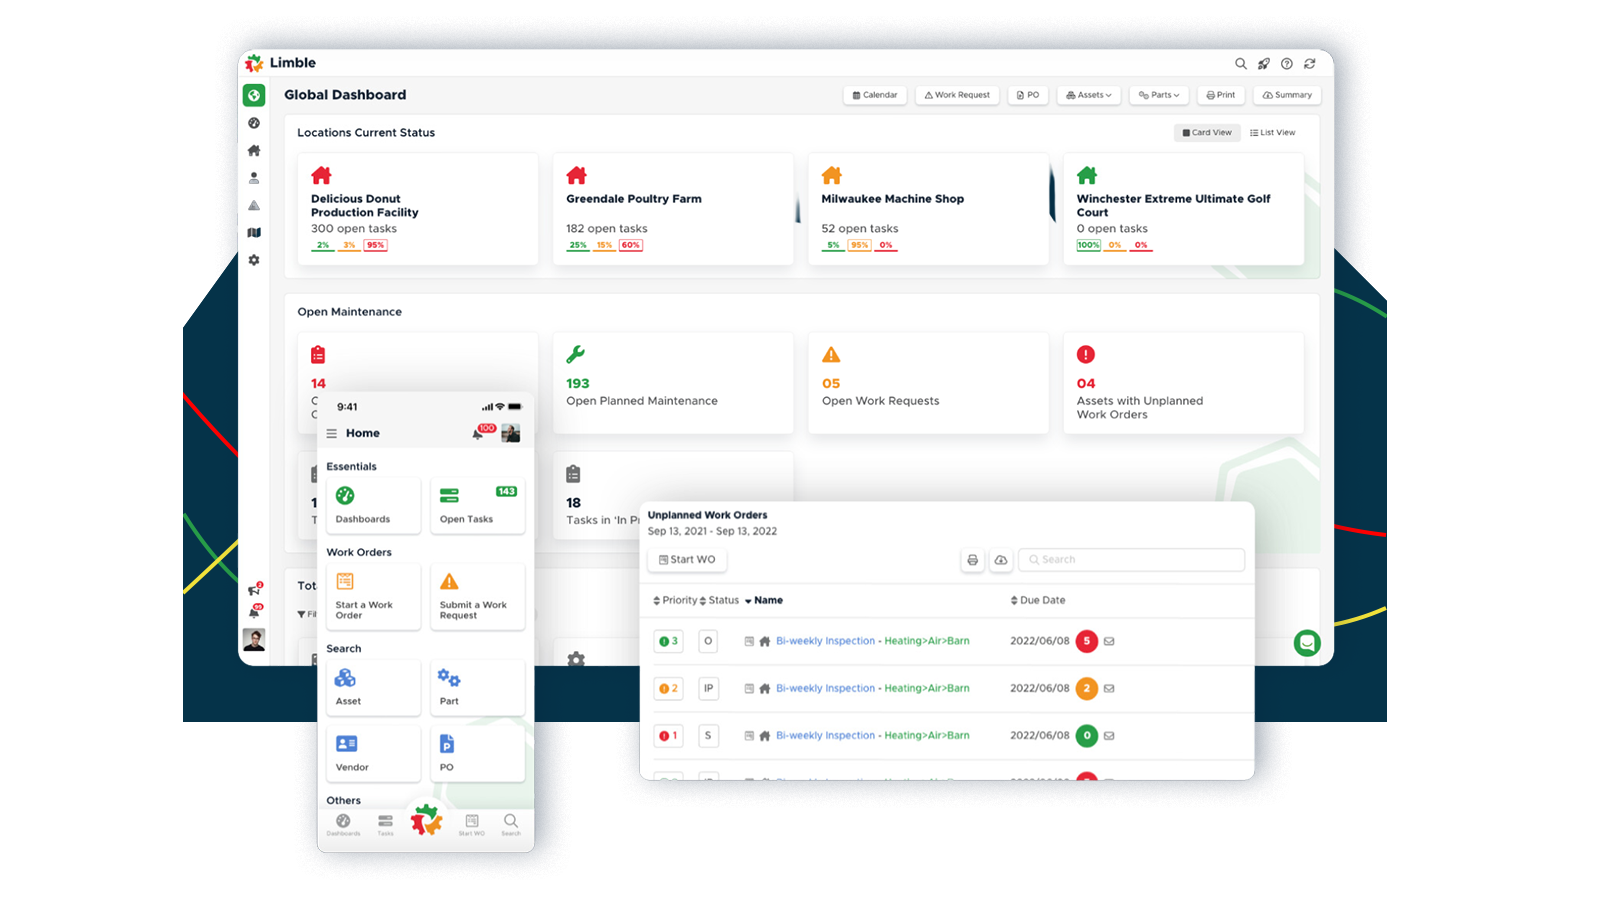Sort work orders by Priority column
The height and width of the screenshot is (900, 1600).
[x=676, y=601]
